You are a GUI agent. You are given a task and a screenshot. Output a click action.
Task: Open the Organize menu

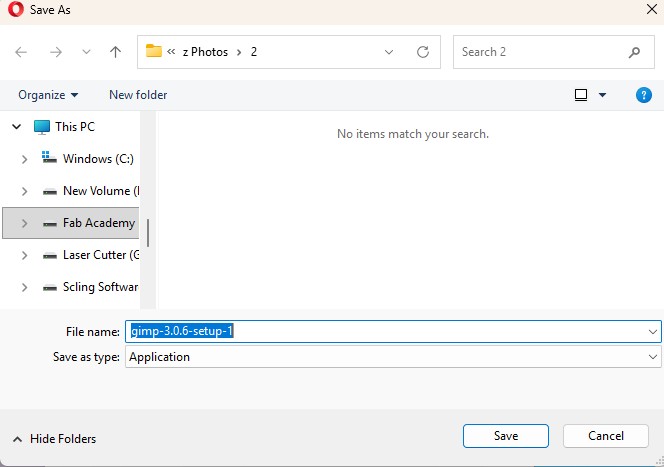(48, 95)
